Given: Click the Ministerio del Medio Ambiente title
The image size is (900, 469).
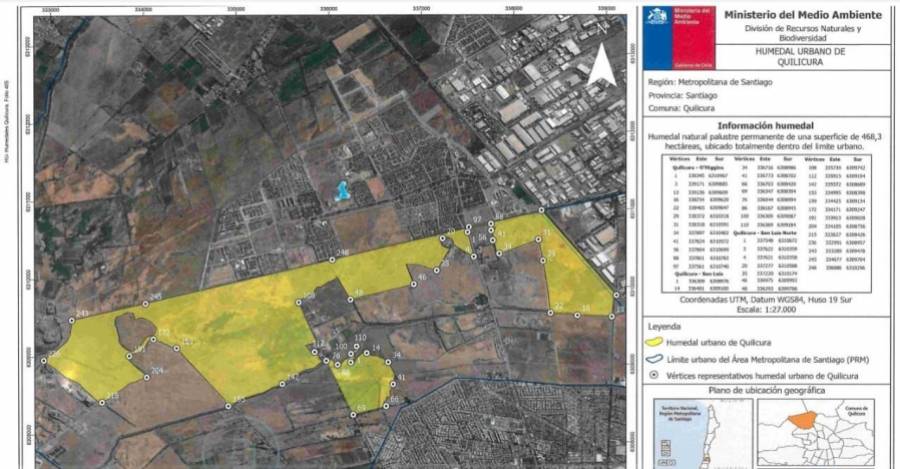Looking at the screenshot, I should [802, 15].
